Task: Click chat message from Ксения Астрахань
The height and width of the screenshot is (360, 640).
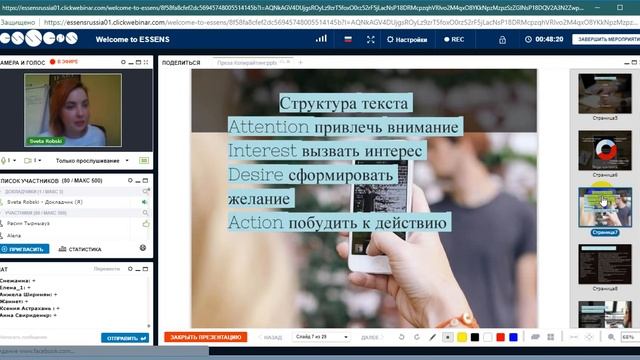Action: click(29, 309)
